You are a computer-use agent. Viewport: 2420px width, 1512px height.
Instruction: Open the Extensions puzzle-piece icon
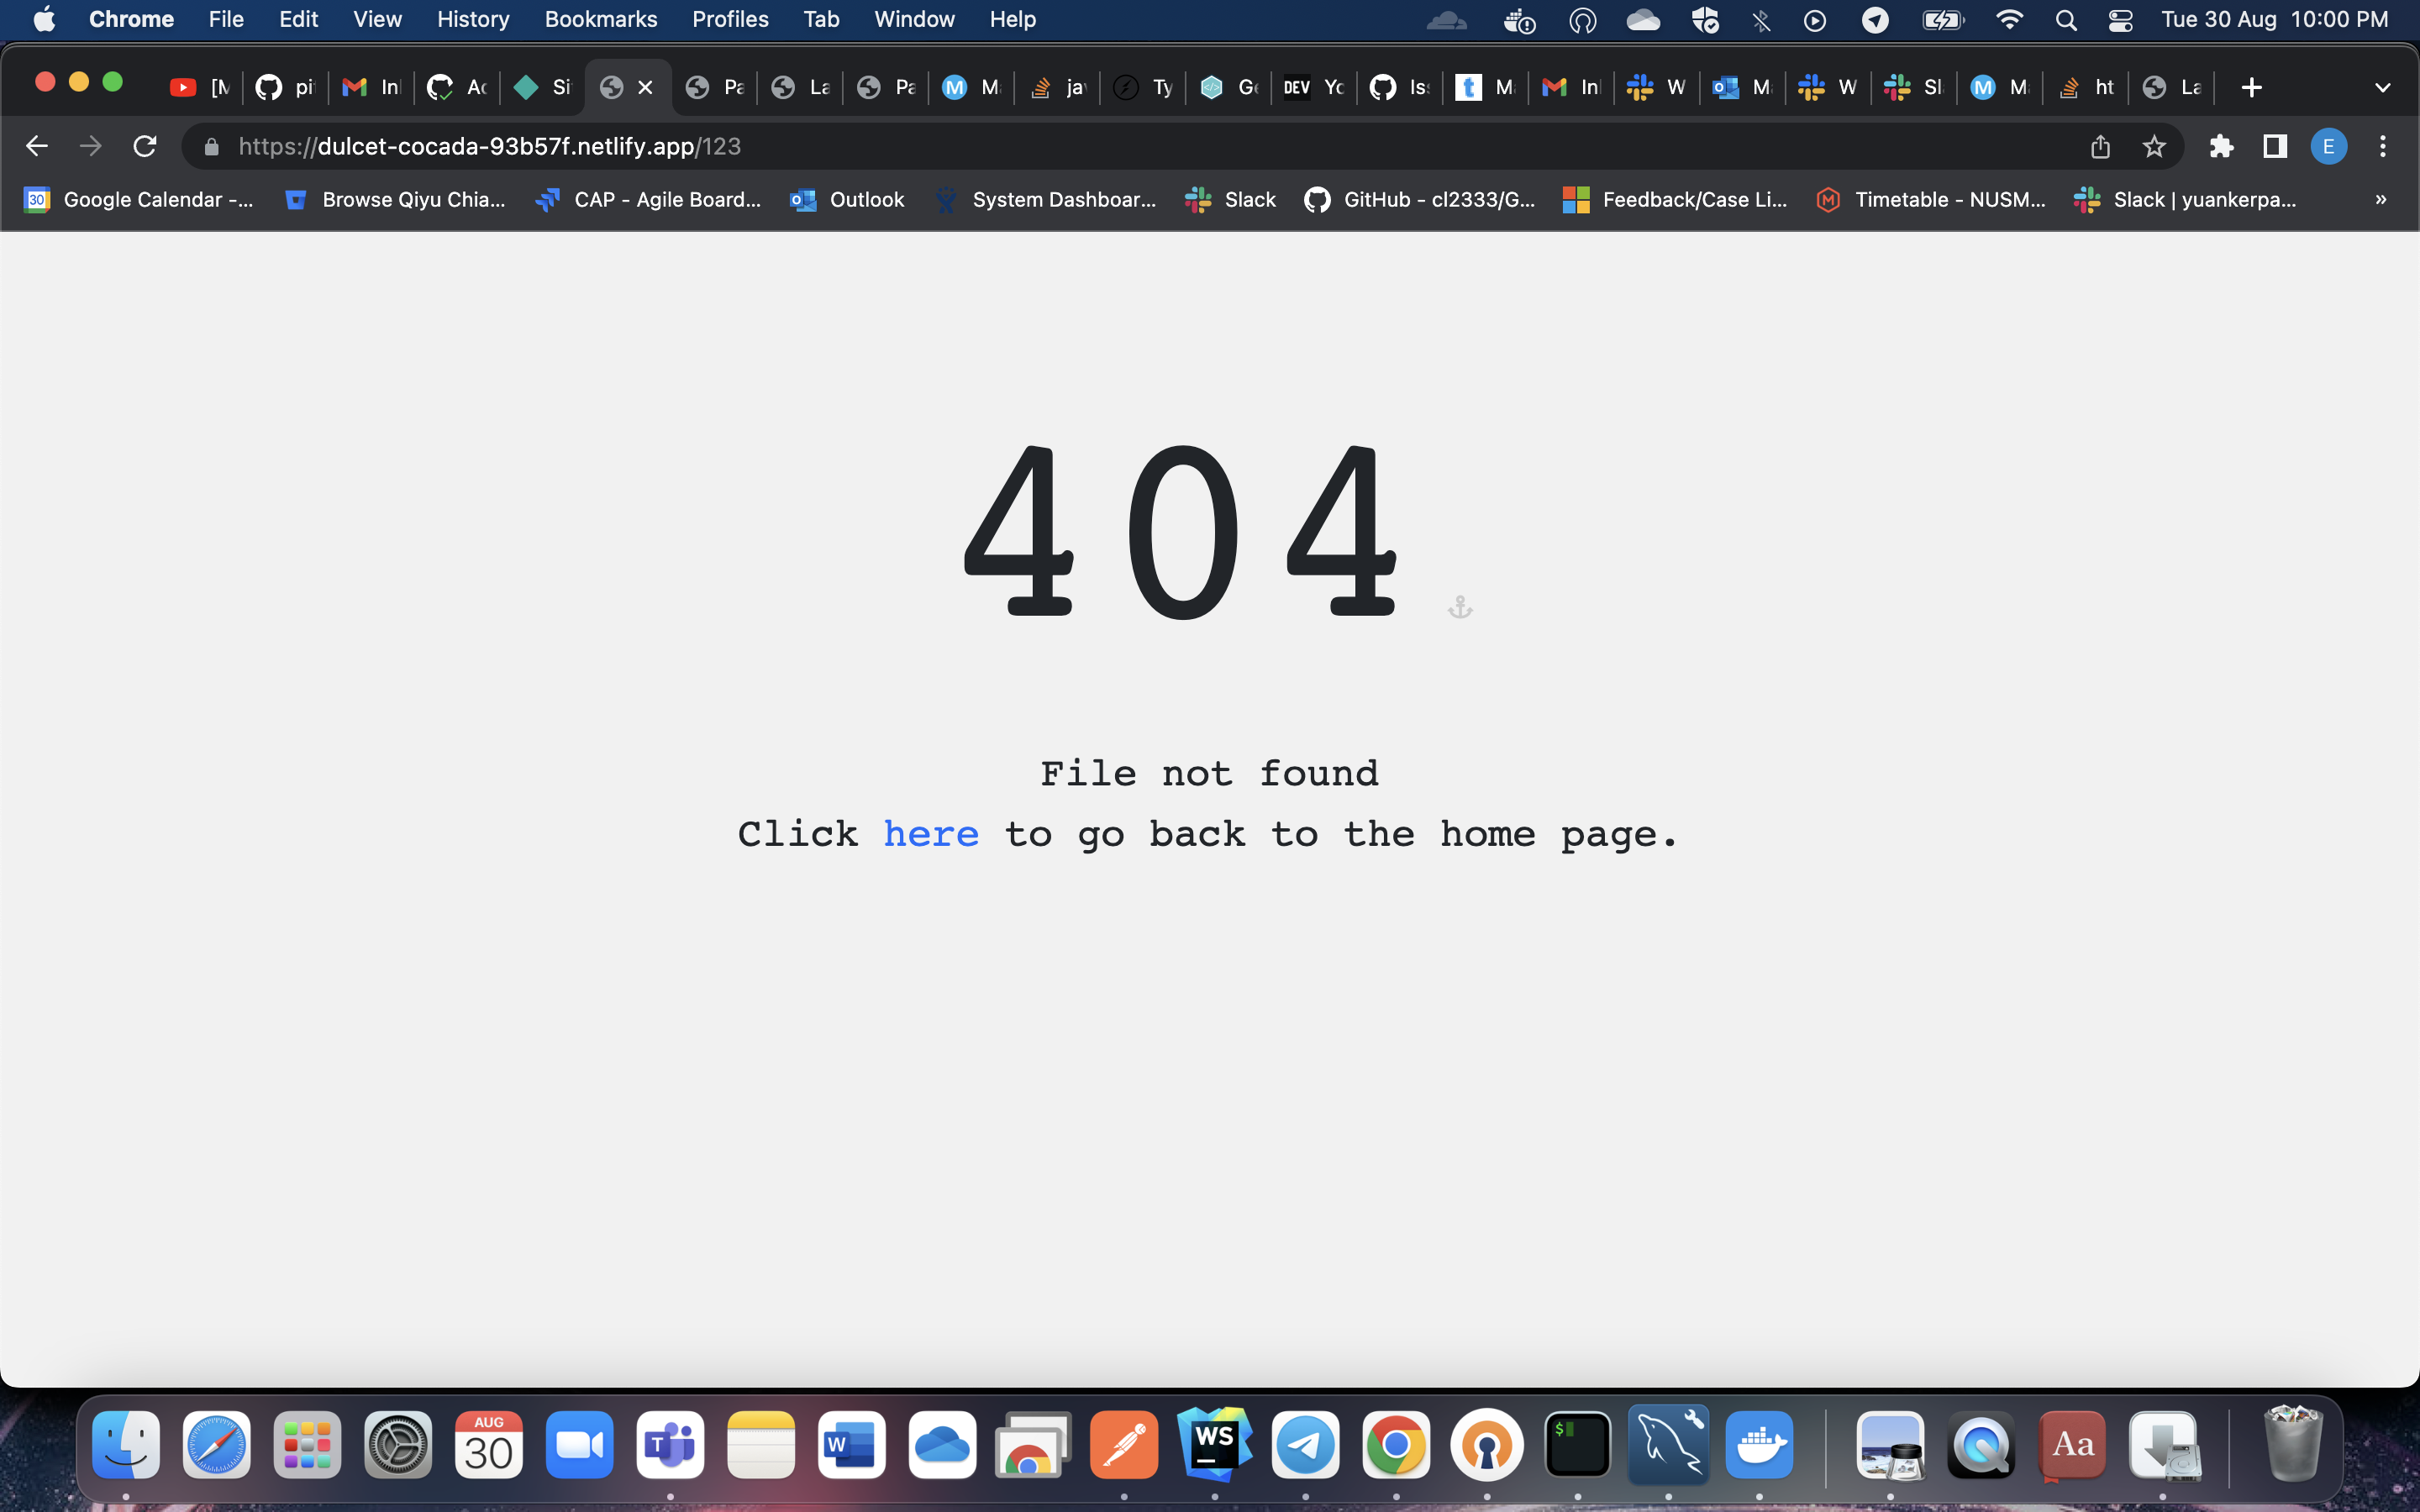click(2221, 147)
